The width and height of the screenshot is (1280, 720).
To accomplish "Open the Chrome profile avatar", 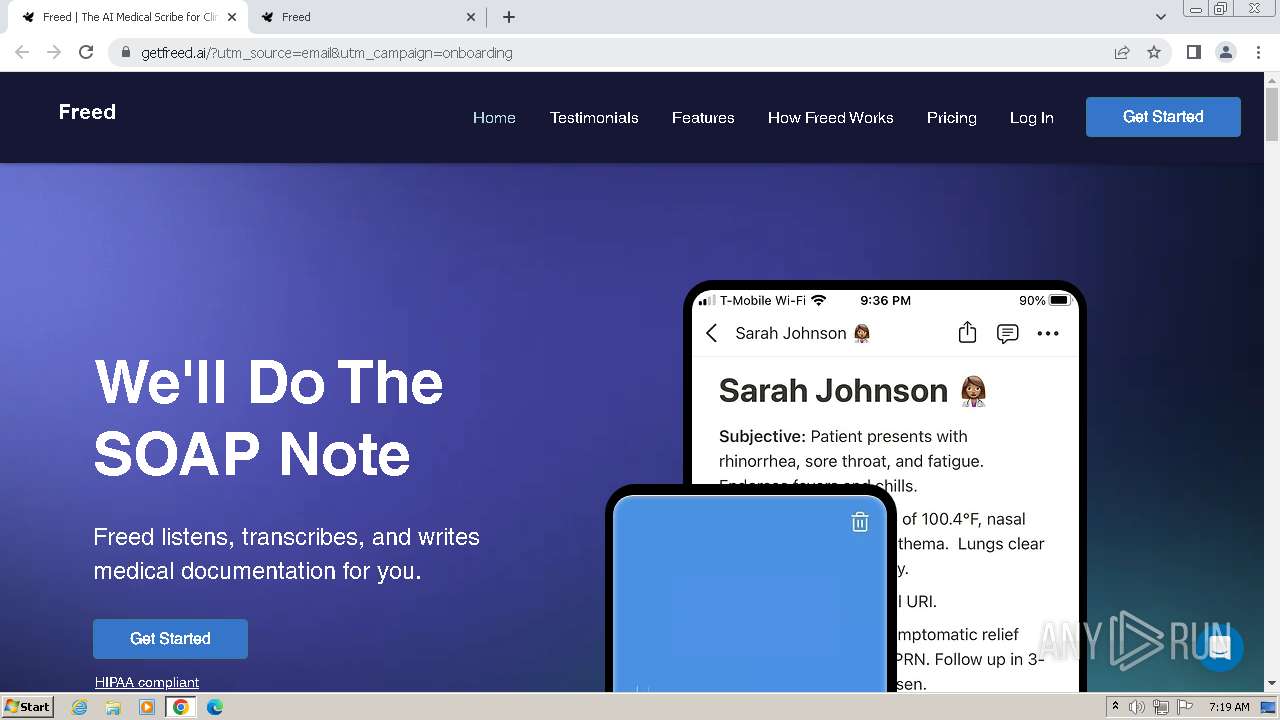I will [x=1225, y=53].
